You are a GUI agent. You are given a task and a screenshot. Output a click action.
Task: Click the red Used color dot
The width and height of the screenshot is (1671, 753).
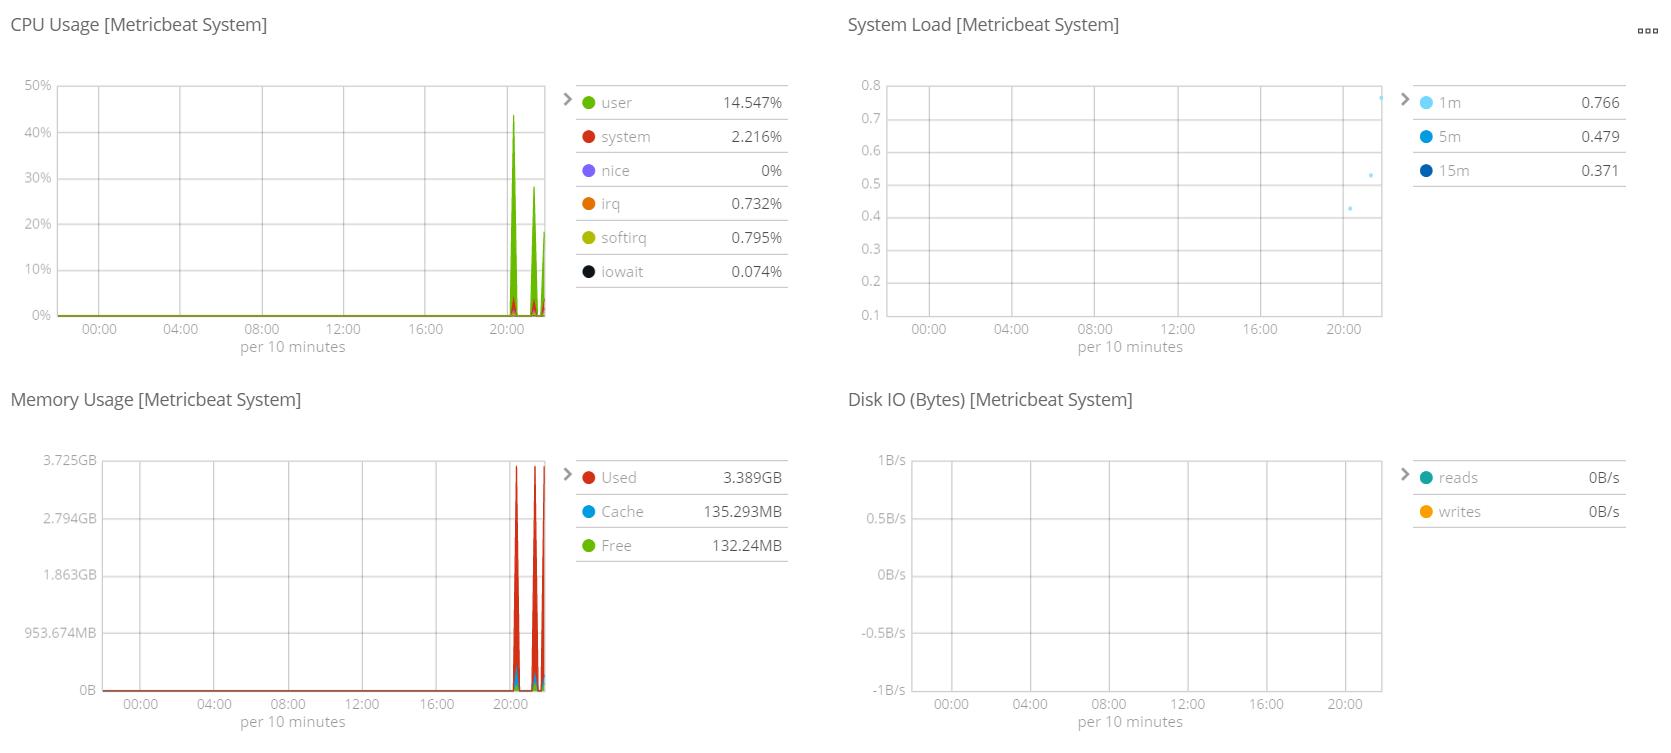588,478
